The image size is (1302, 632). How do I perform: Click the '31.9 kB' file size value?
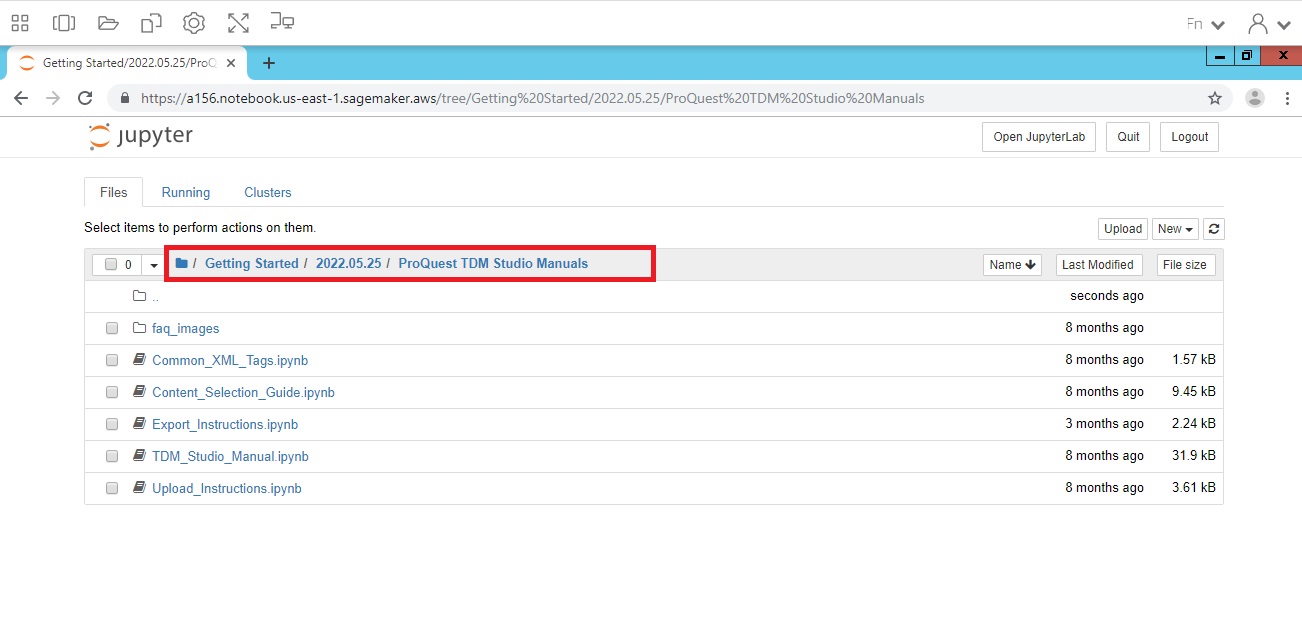coord(1194,456)
